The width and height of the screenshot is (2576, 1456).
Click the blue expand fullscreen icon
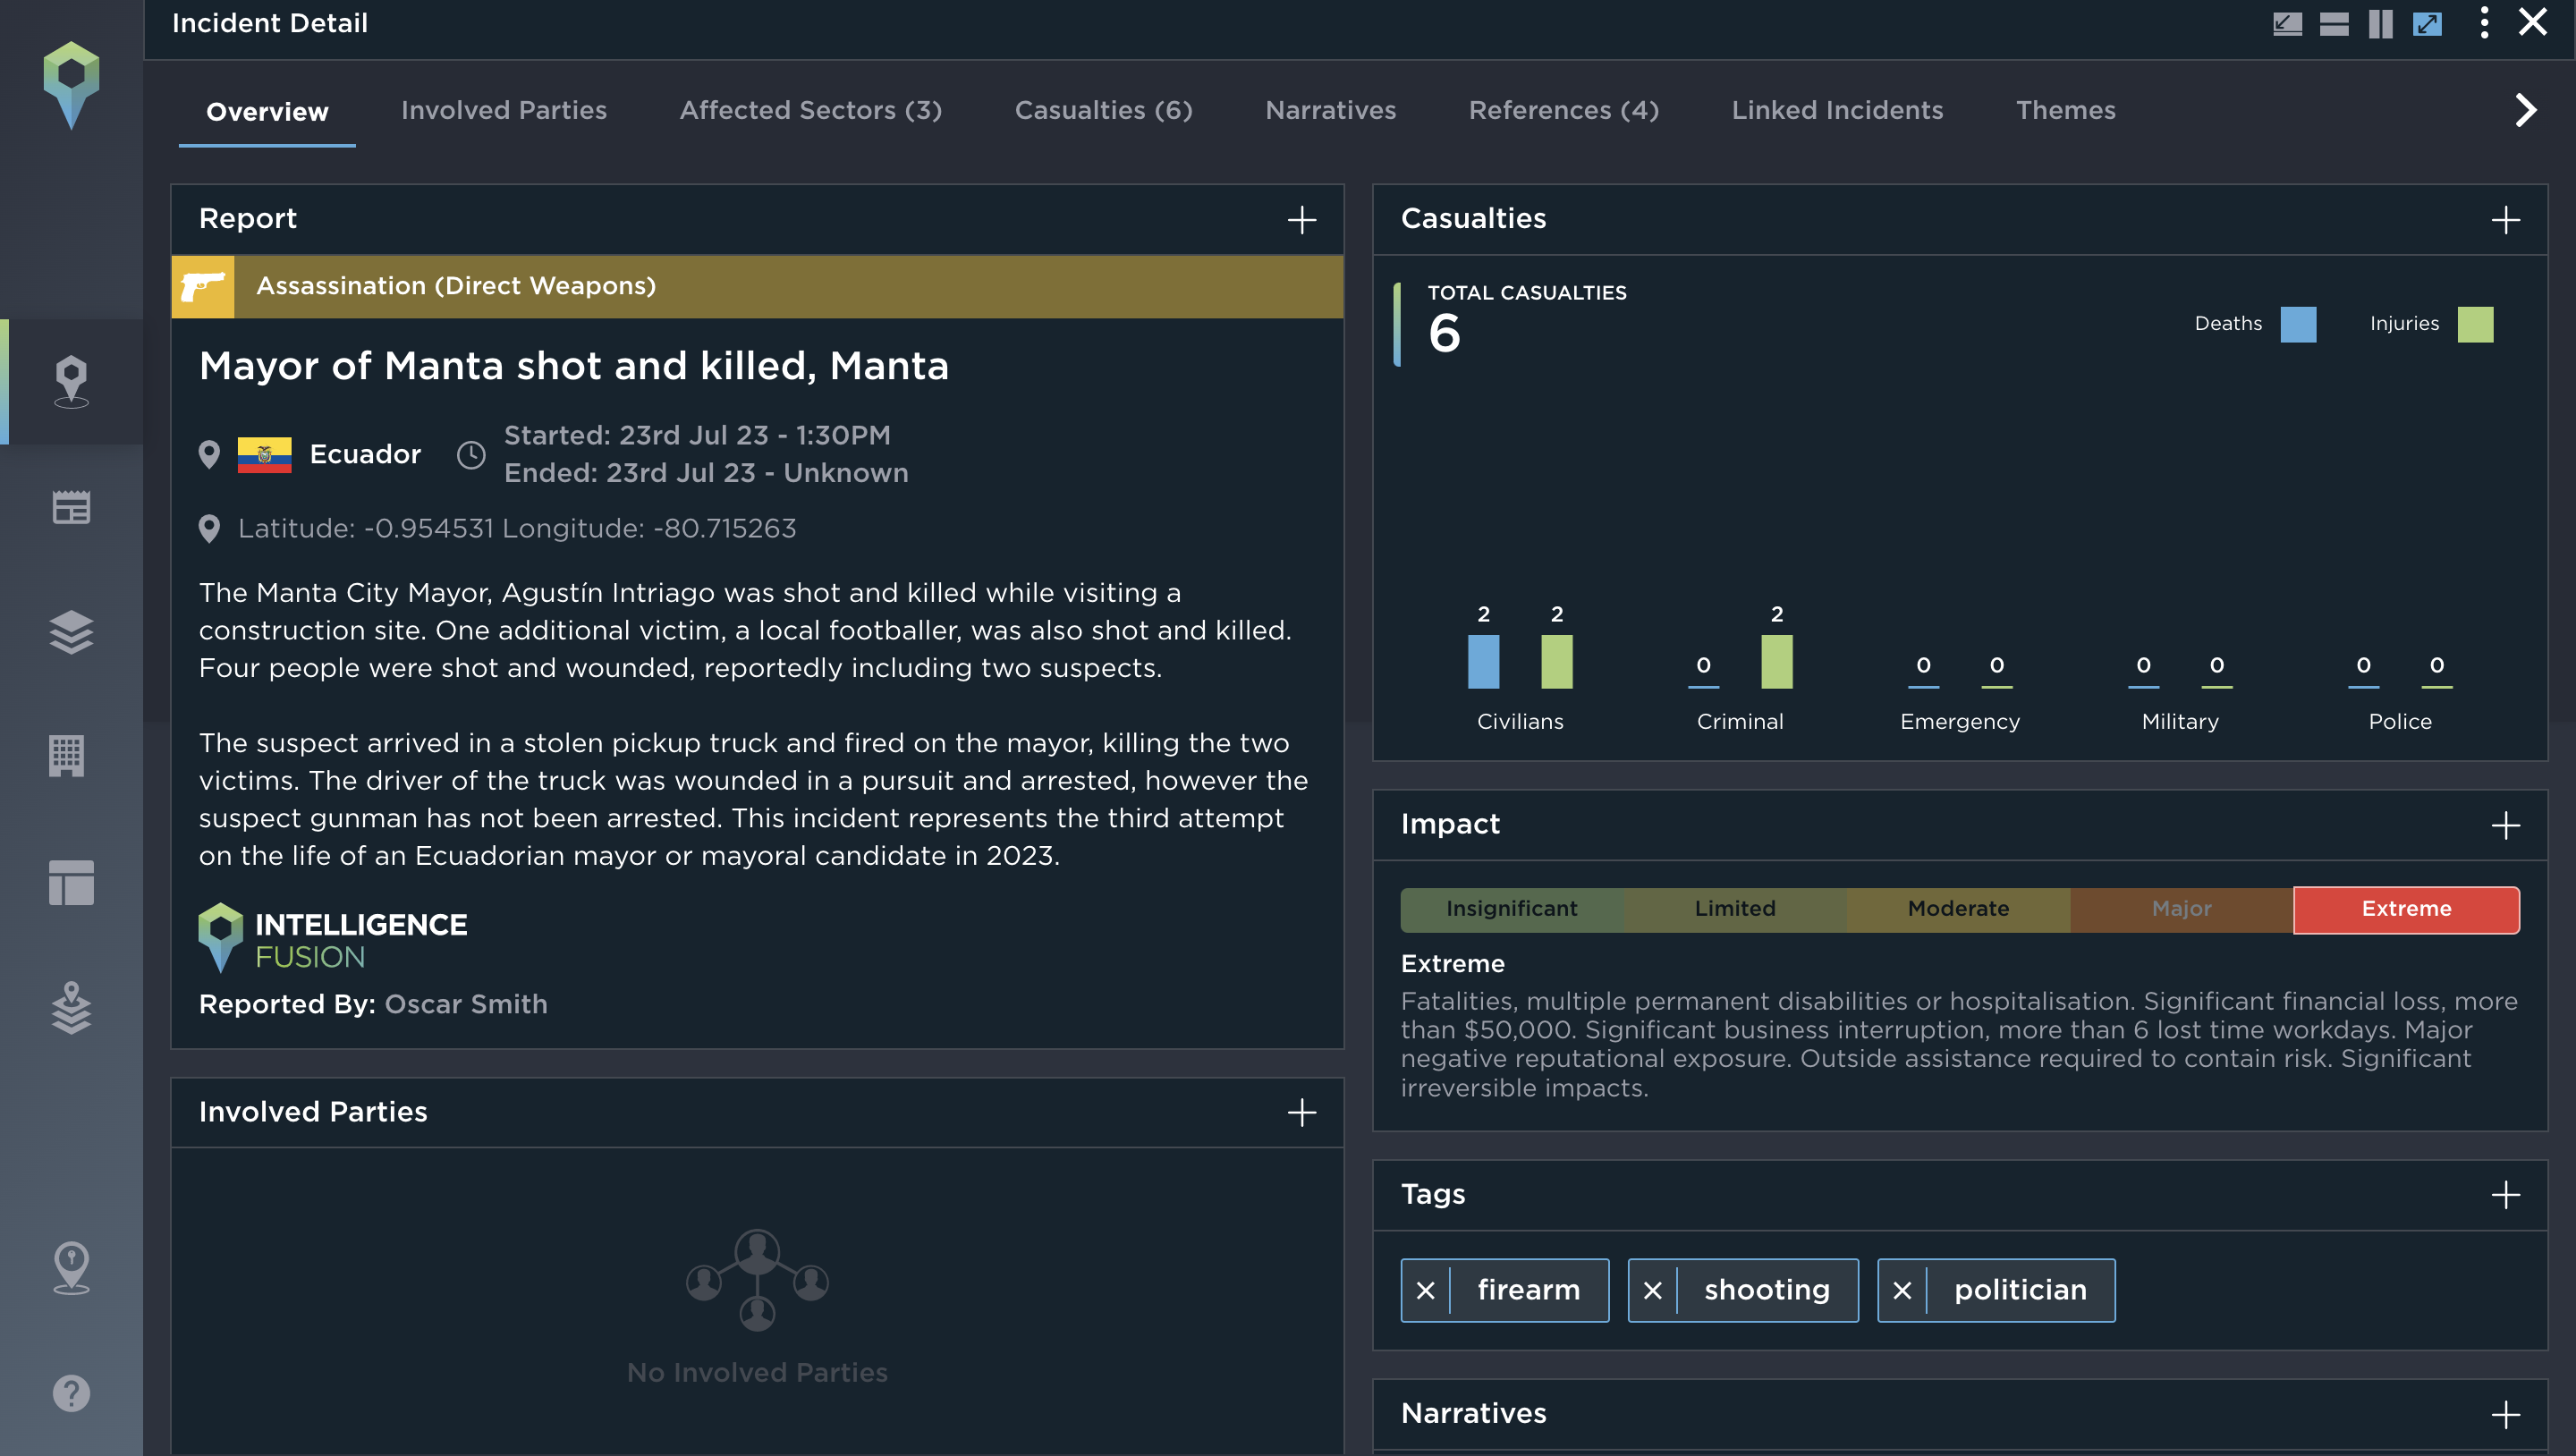(2427, 23)
